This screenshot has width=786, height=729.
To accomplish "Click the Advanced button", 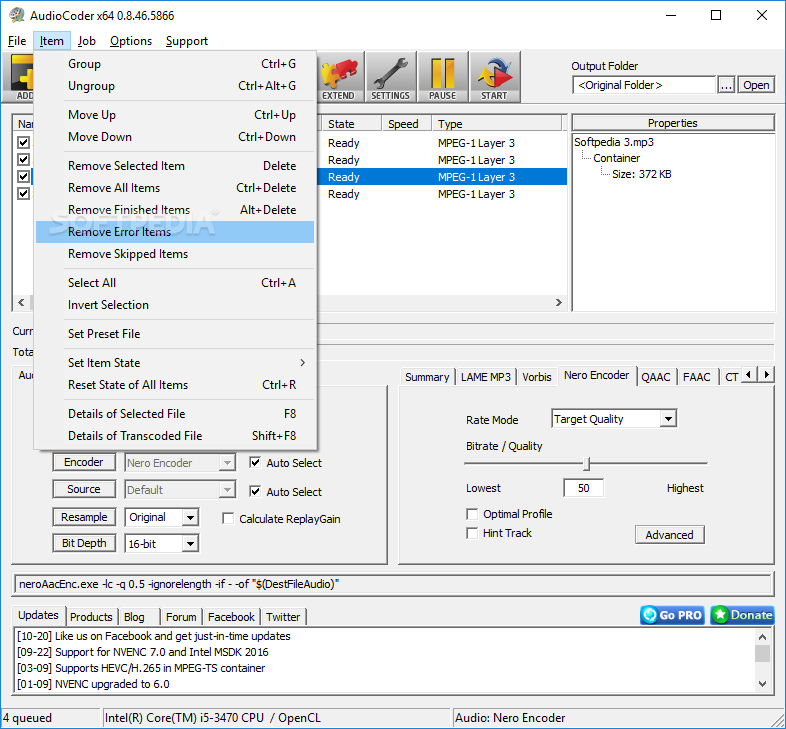I will point(669,534).
